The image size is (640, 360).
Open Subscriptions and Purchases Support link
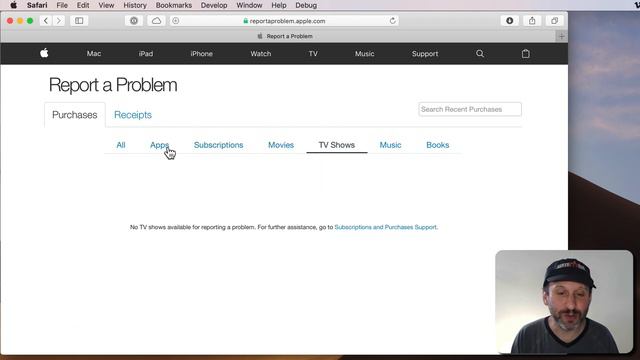pos(385,227)
